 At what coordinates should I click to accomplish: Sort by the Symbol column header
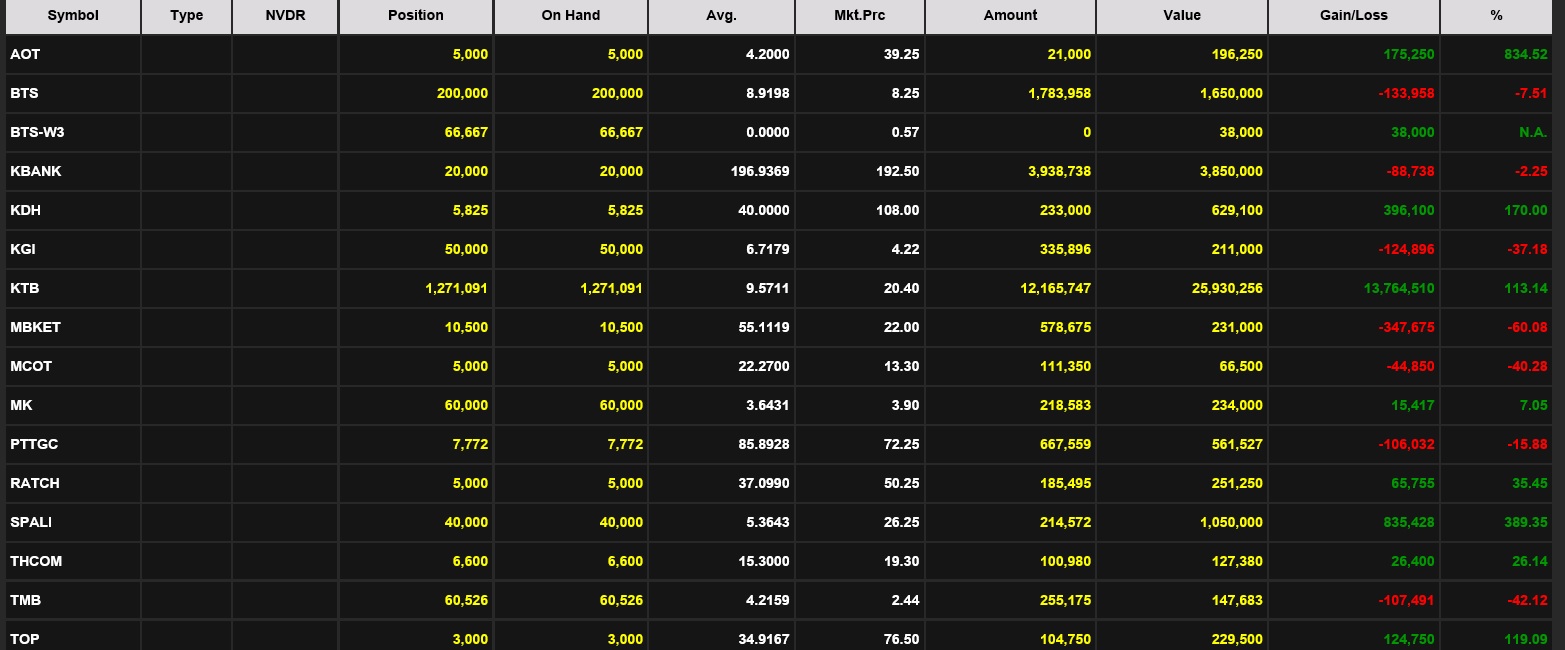72,16
